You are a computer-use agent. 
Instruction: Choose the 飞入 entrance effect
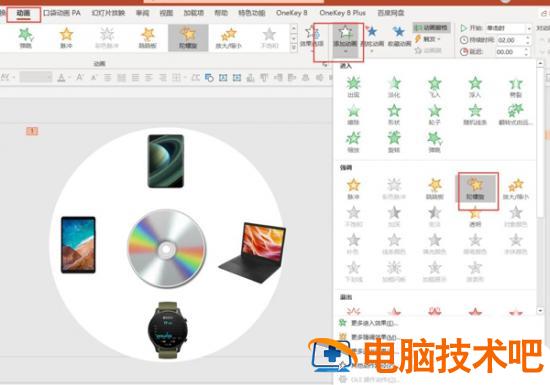pyautogui.click(x=435, y=87)
